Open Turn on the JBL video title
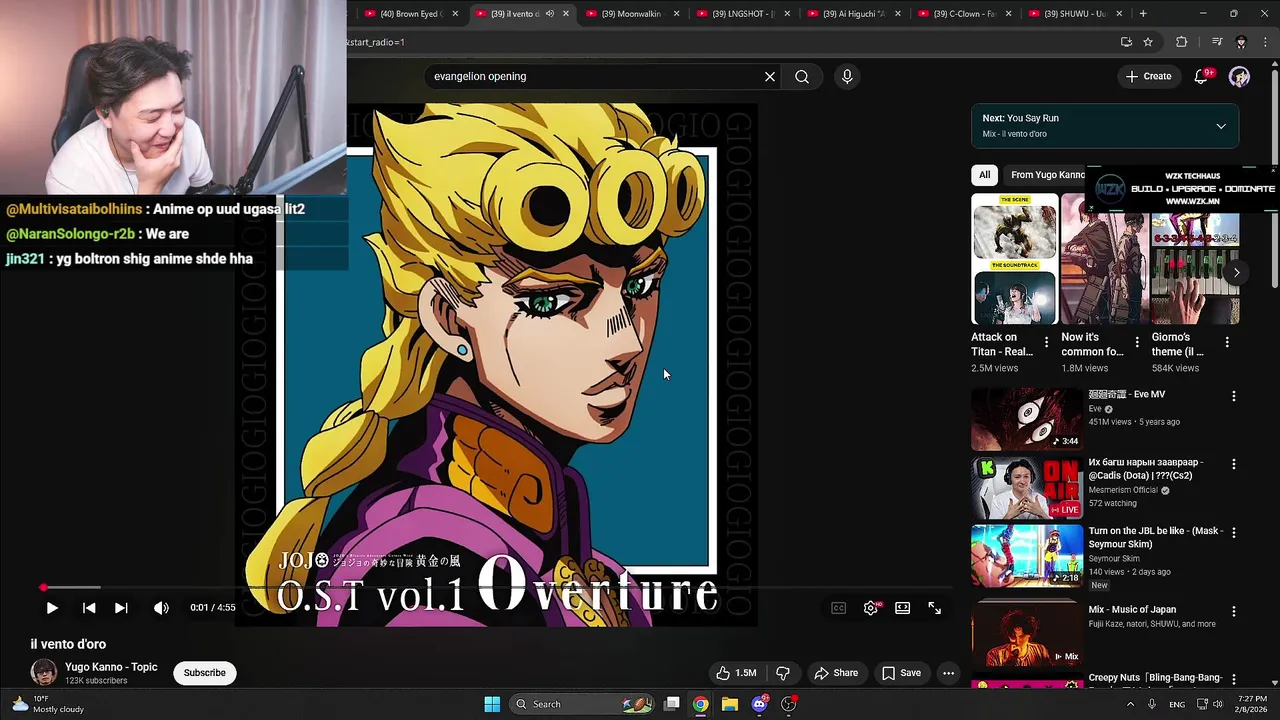1280x720 pixels. (x=1155, y=538)
